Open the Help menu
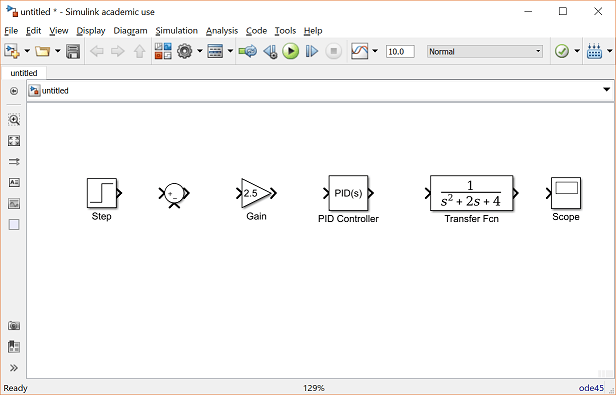 pos(313,31)
